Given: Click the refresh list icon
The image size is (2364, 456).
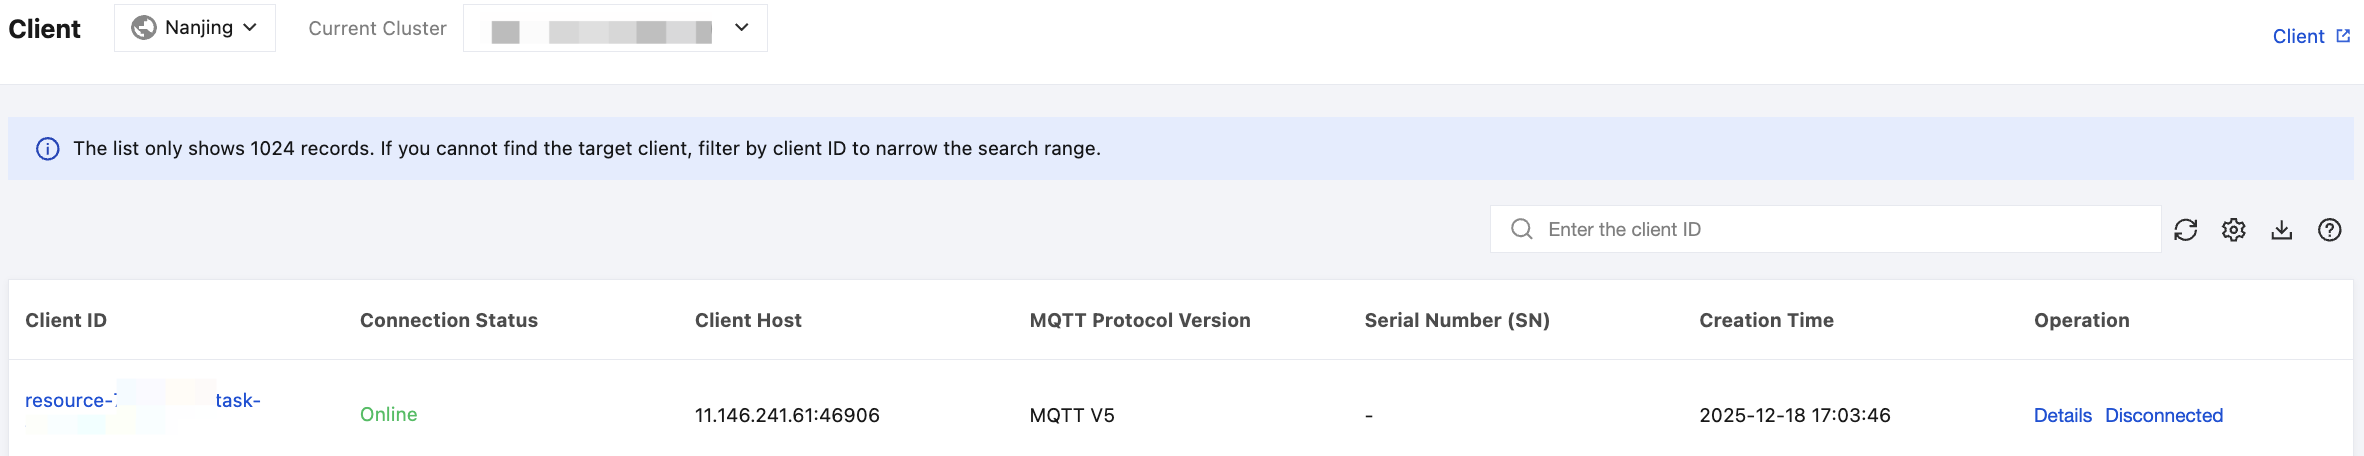Looking at the screenshot, I should click(2185, 230).
